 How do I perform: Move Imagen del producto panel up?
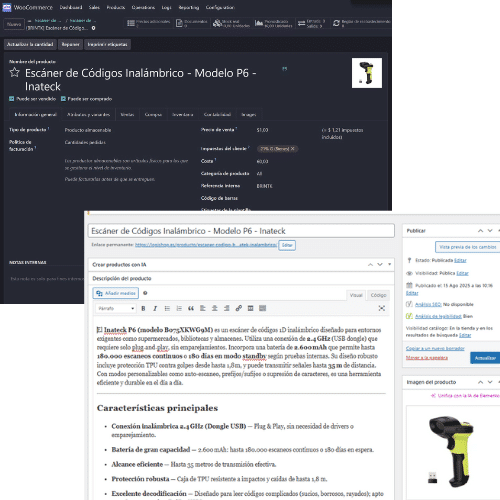[480, 382]
